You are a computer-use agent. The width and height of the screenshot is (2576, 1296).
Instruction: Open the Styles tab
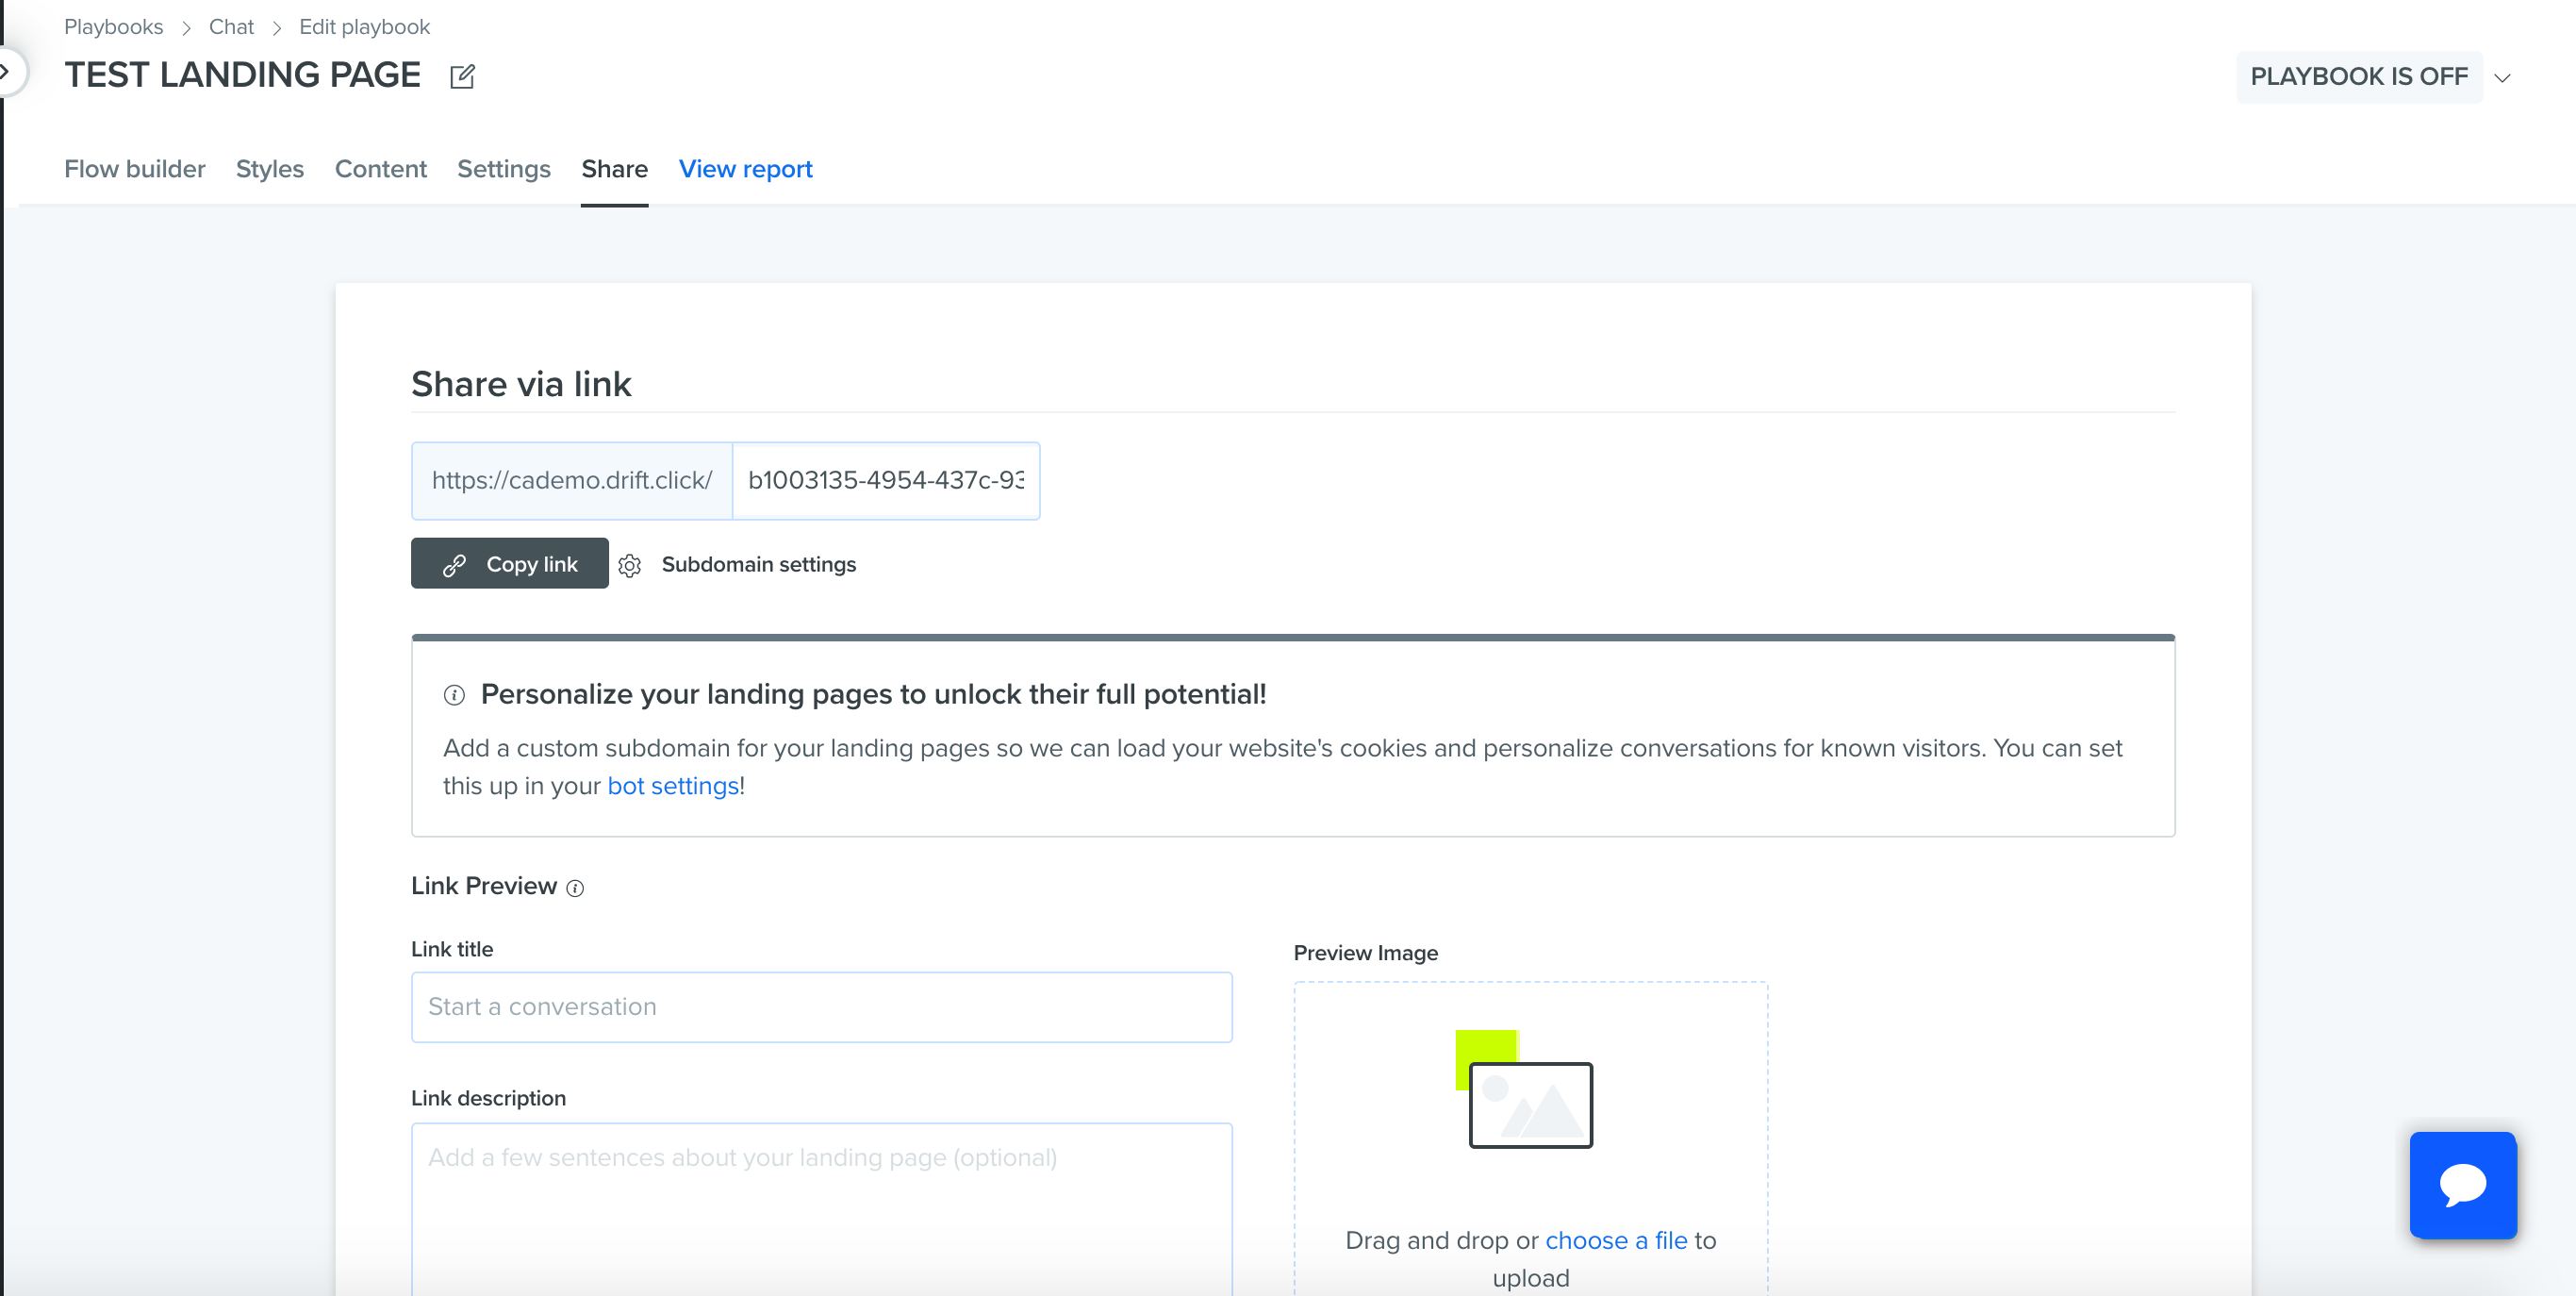(270, 169)
